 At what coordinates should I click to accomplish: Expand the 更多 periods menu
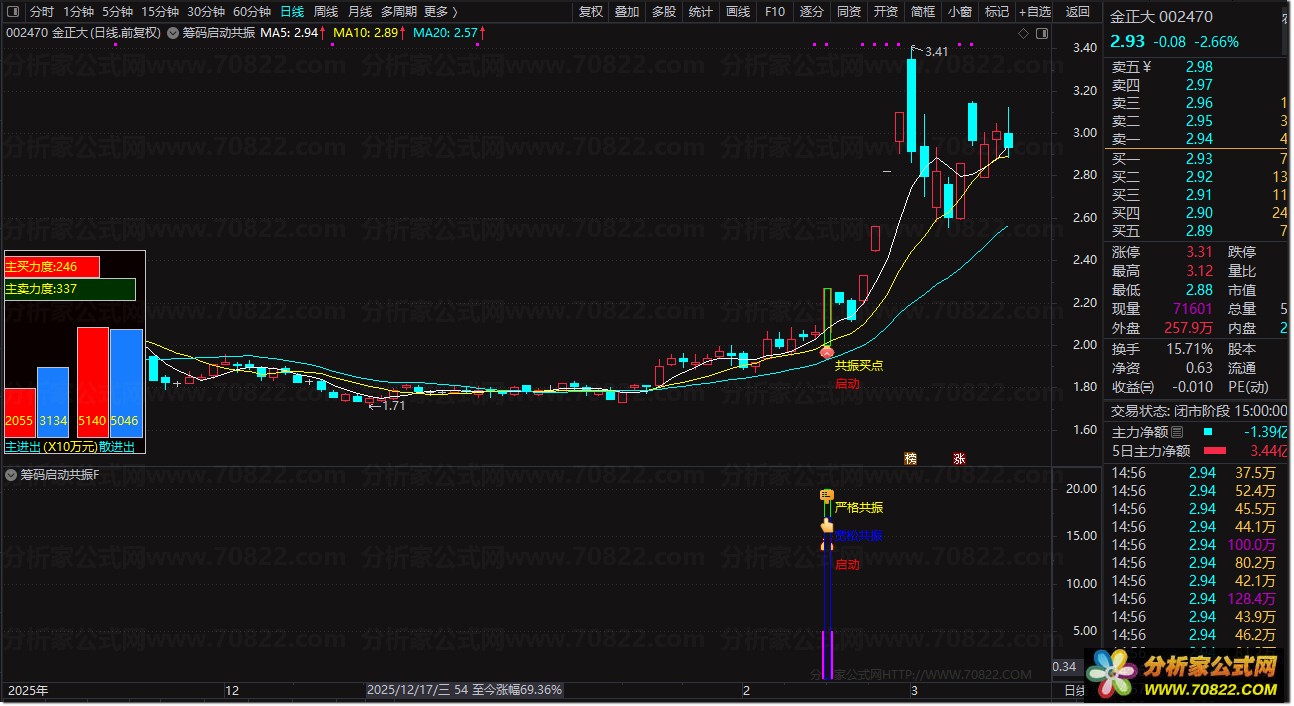pyautogui.click(x=440, y=12)
